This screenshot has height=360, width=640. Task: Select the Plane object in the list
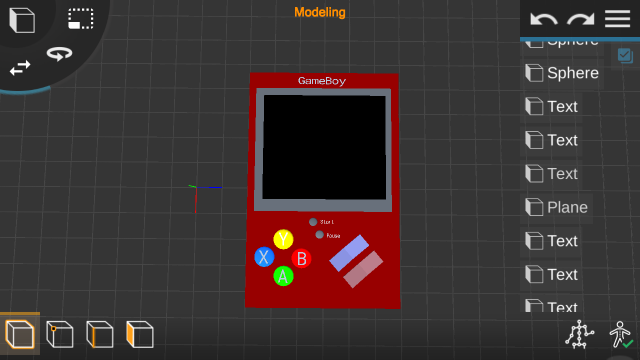pyautogui.click(x=557, y=207)
